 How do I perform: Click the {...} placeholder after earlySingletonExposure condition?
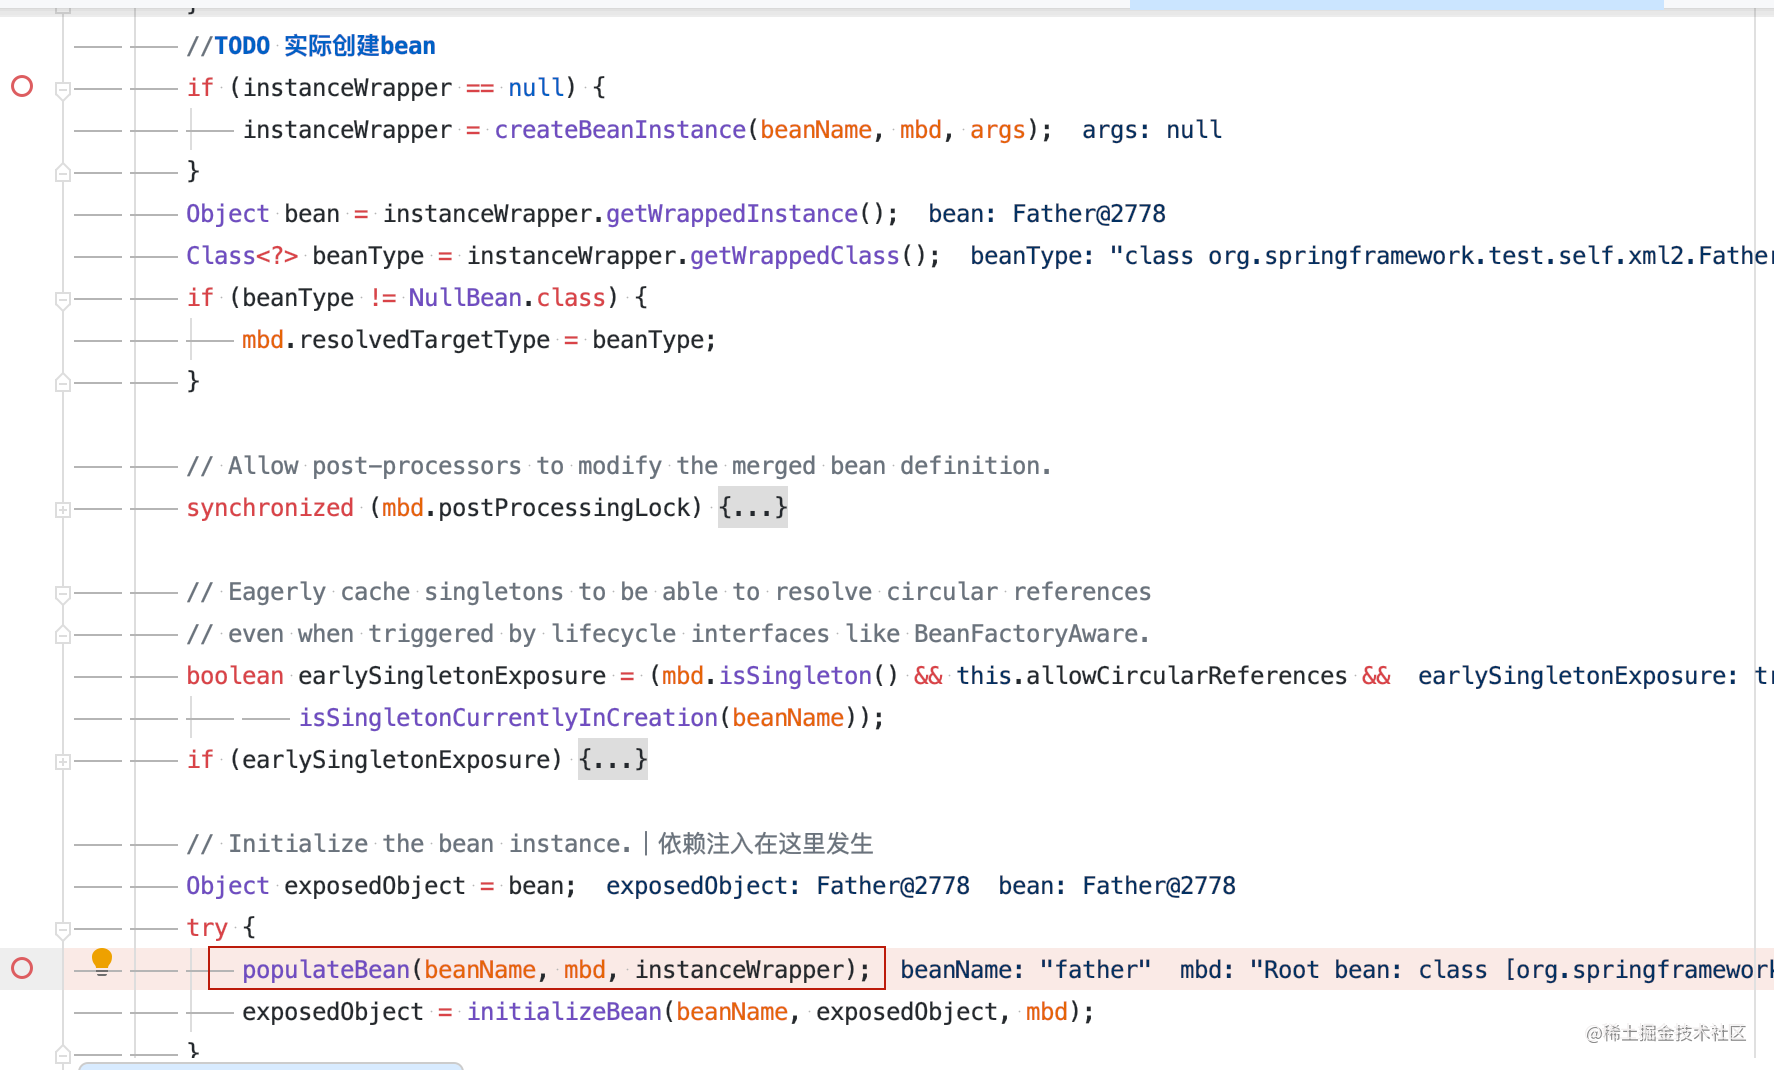pyautogui.click(x=613, y=760)
